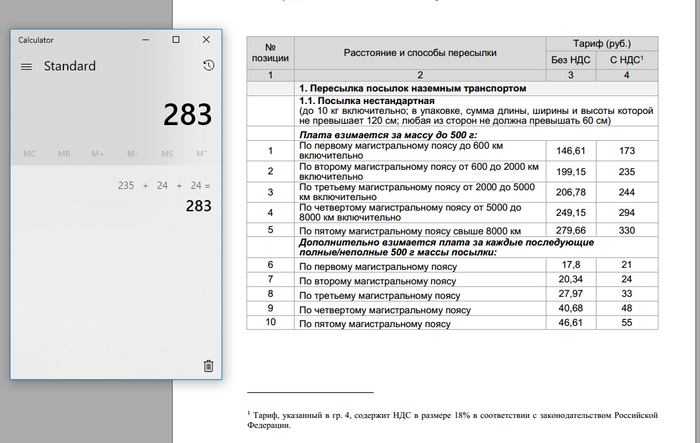Screen dimensions: 700x443
Task: Click the value 173 in С НДС column
Action: point(627,151)
